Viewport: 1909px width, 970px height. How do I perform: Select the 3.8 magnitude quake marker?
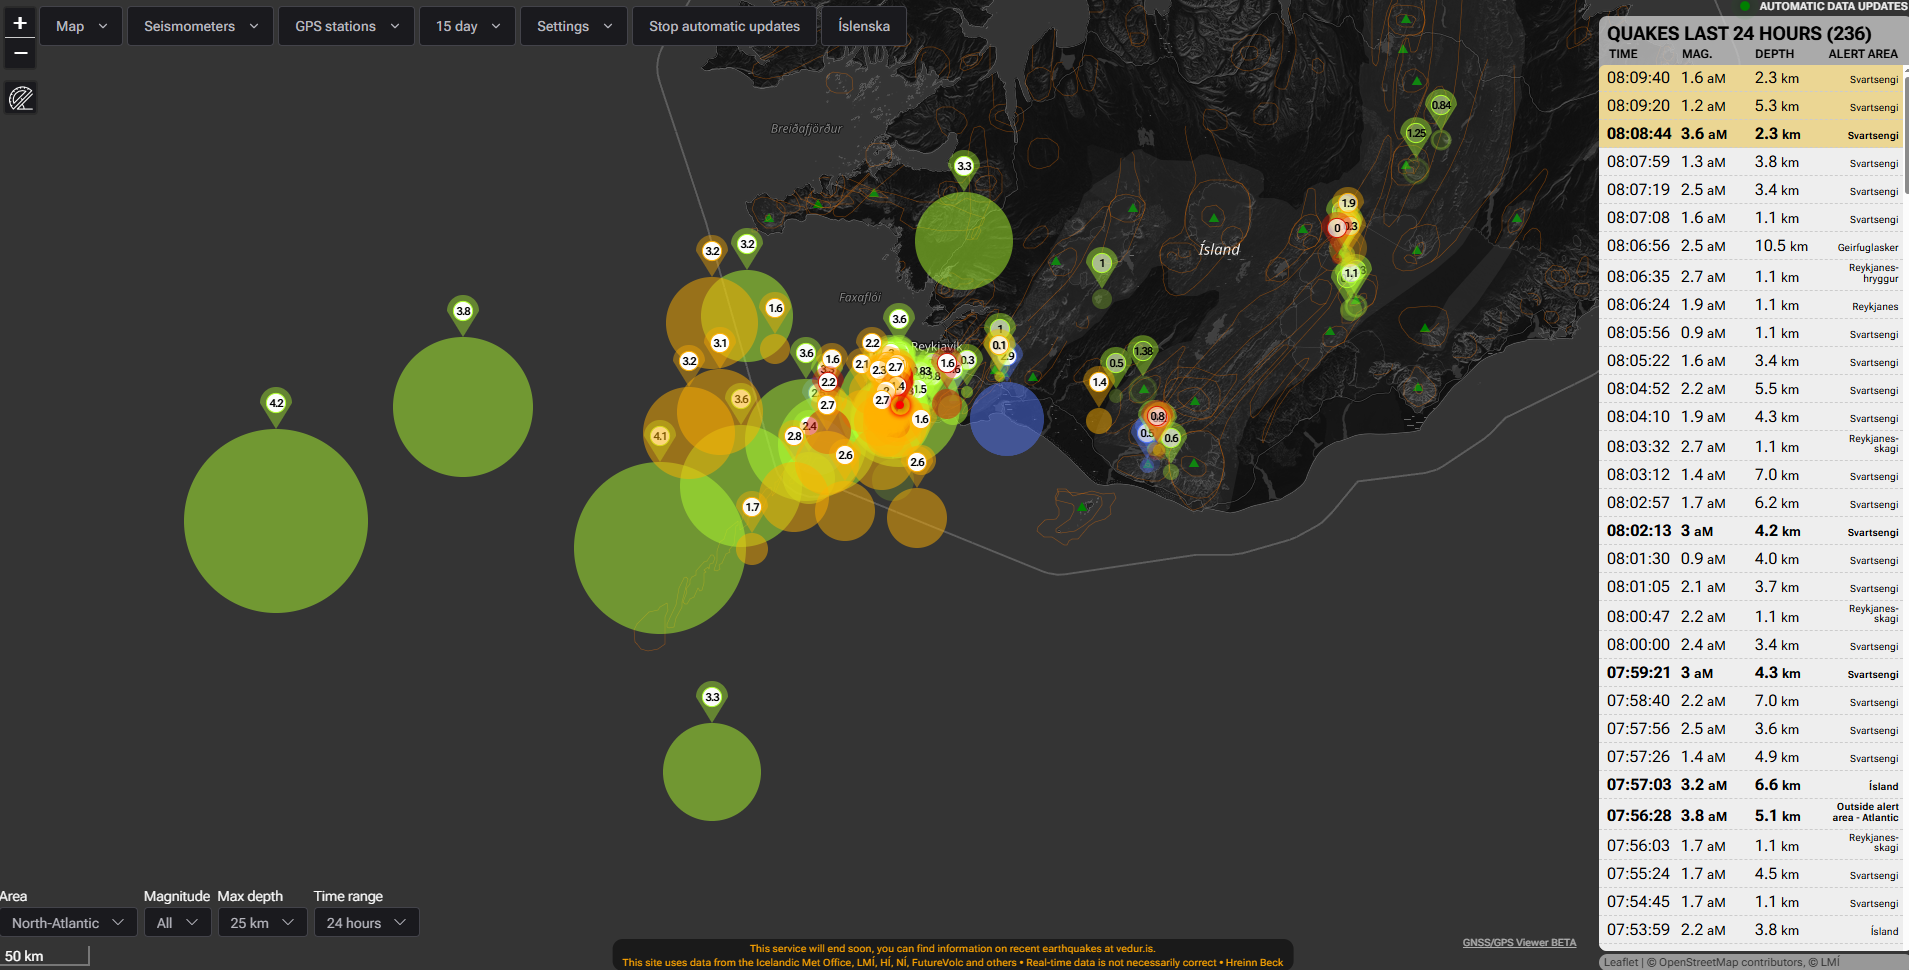pyautogui.click(x=462, y=313)
